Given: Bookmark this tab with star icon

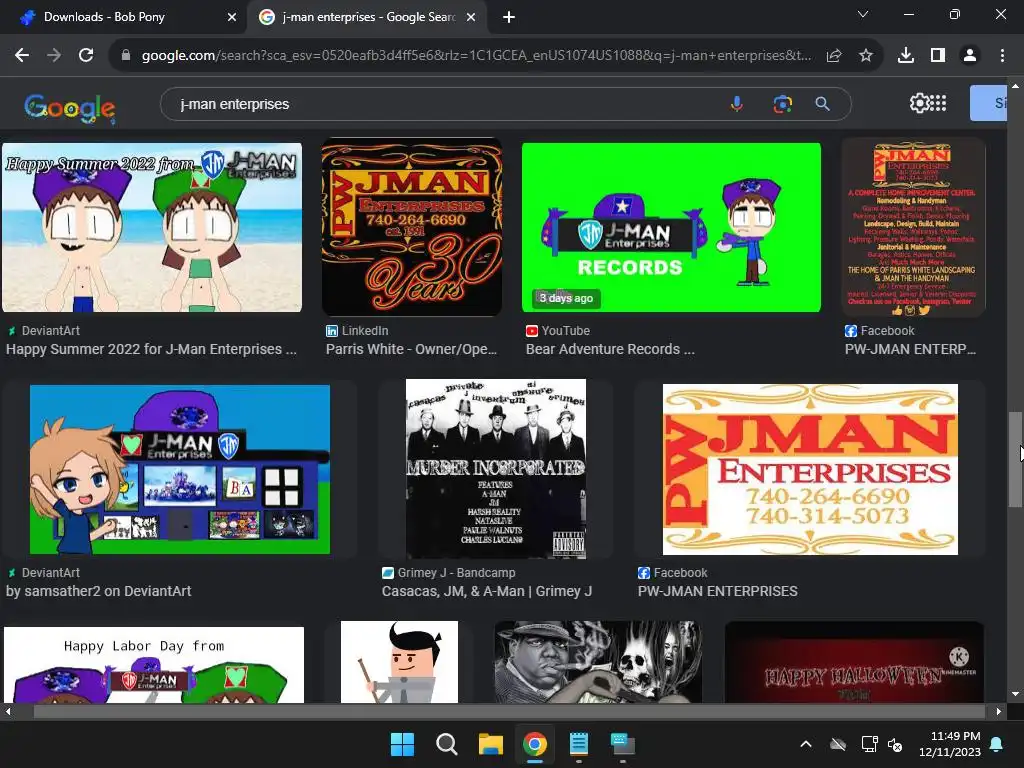Looking at the screenshot, I should tap(866, 56).
